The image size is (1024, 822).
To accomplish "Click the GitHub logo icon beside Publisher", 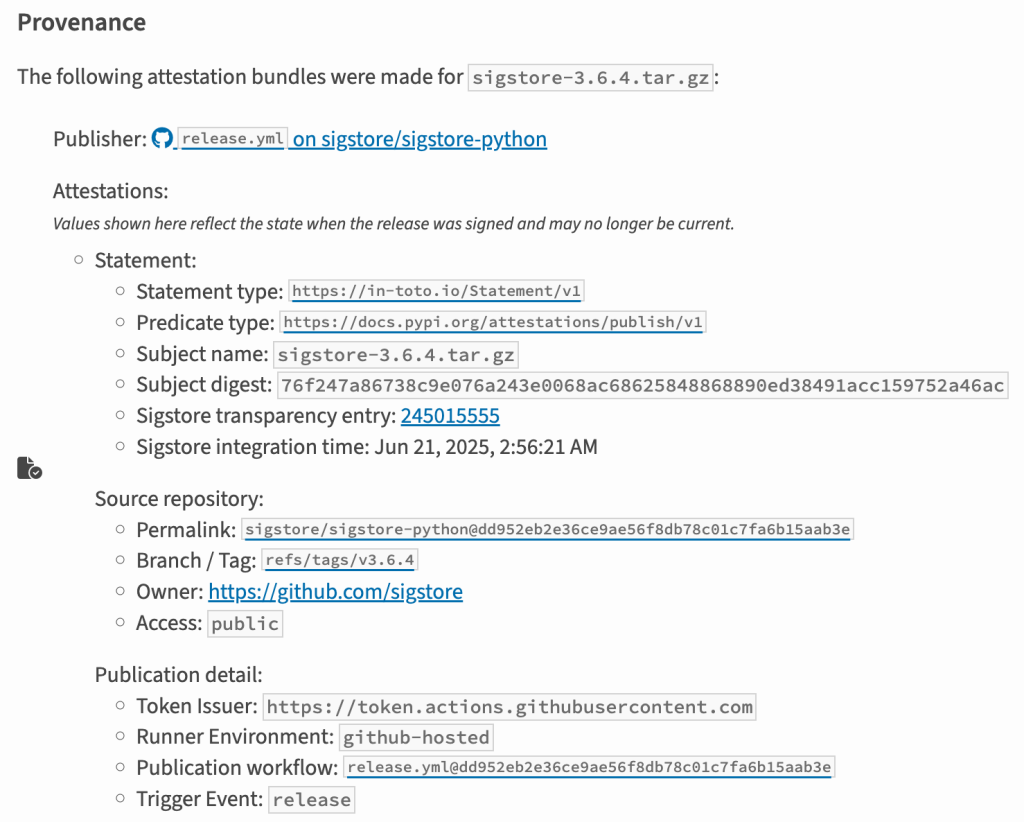I will [162, 139].
